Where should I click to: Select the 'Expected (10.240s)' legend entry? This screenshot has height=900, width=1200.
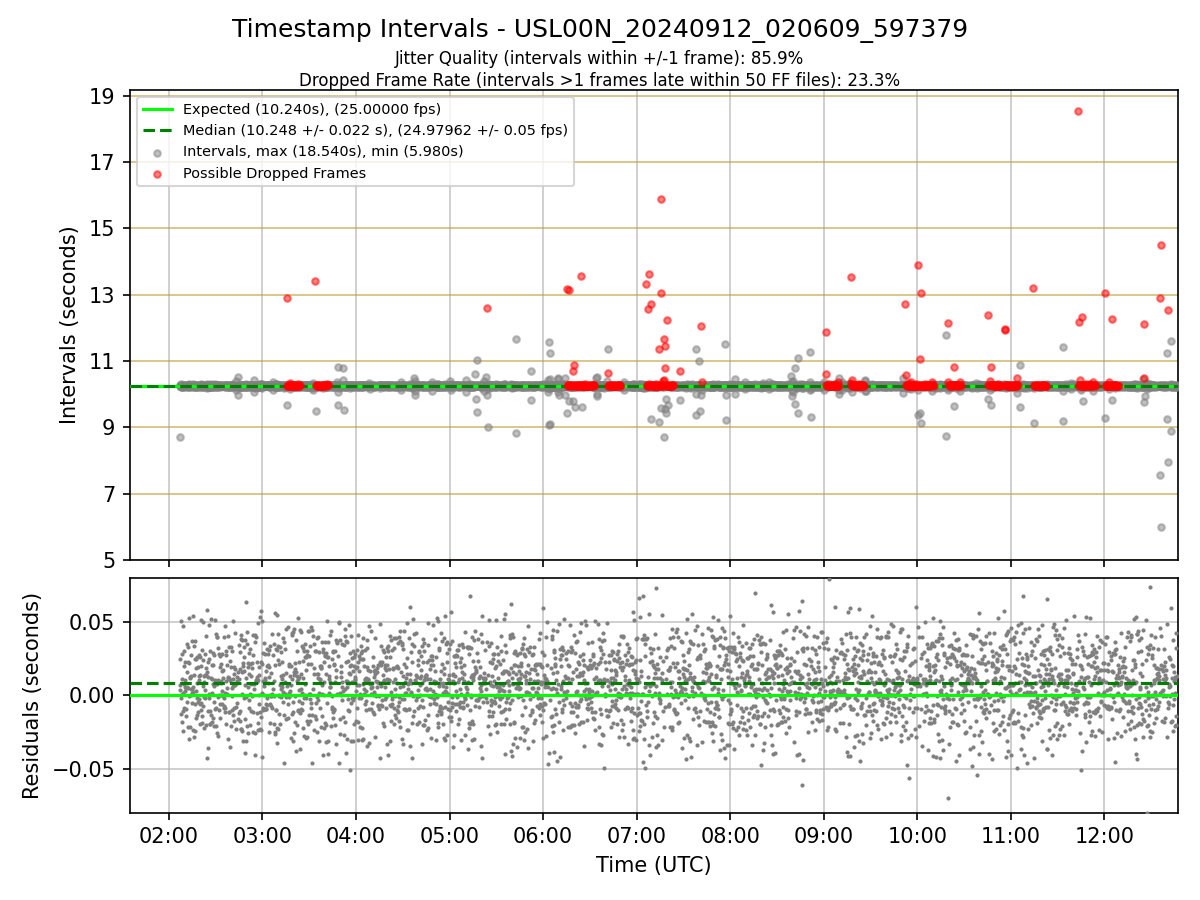pyautogui.click(x=291, y=109)
